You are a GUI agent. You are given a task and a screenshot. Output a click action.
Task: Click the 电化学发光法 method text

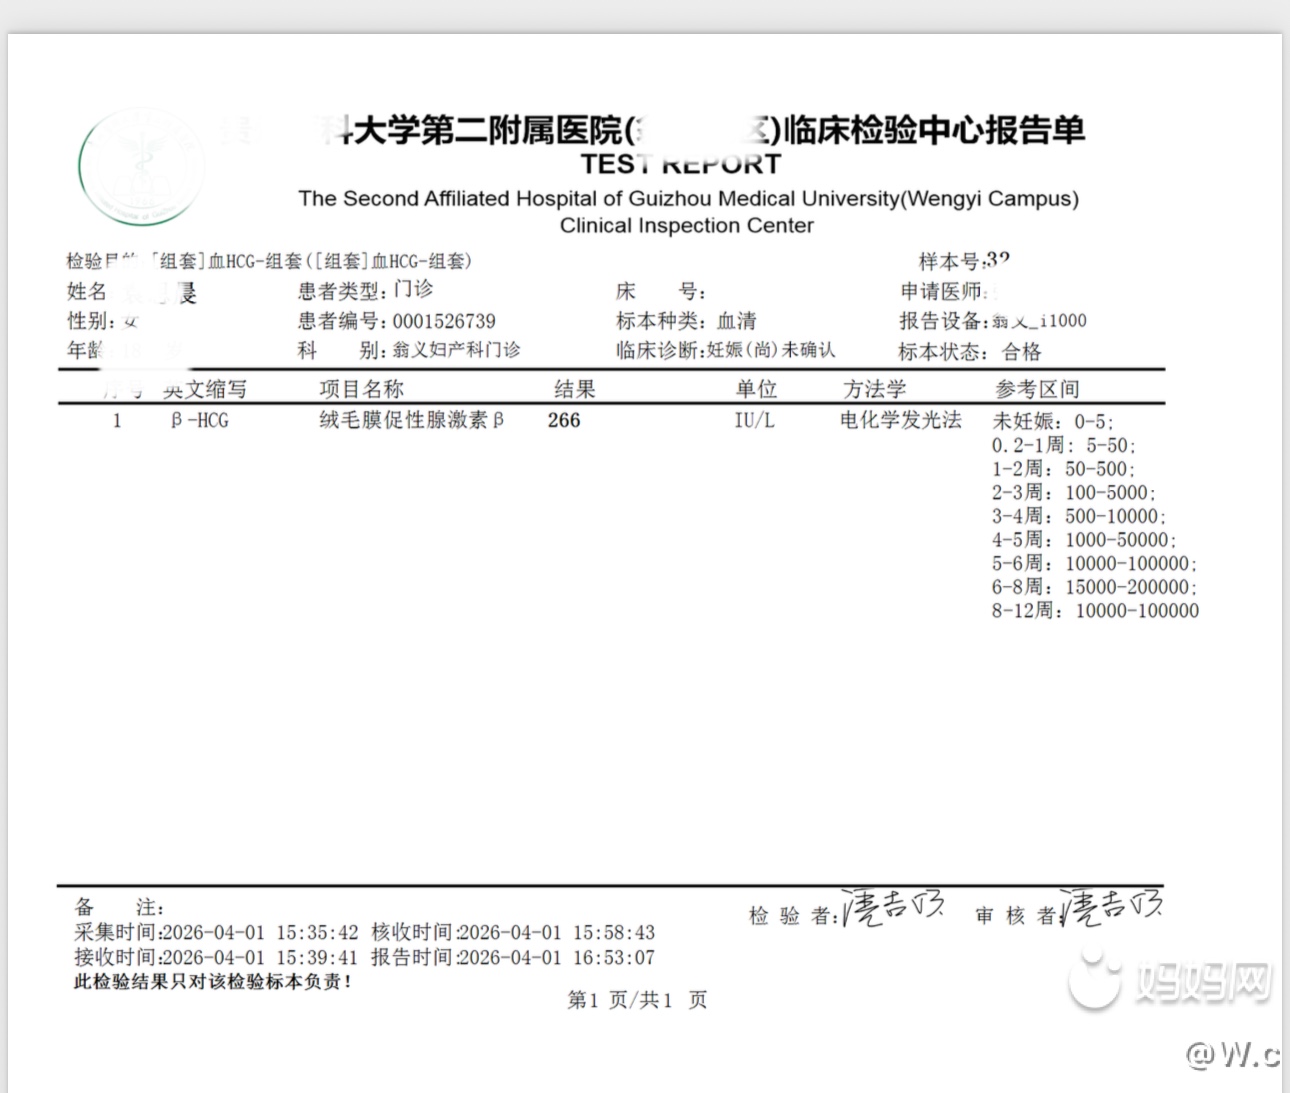[x=900, y=420]
